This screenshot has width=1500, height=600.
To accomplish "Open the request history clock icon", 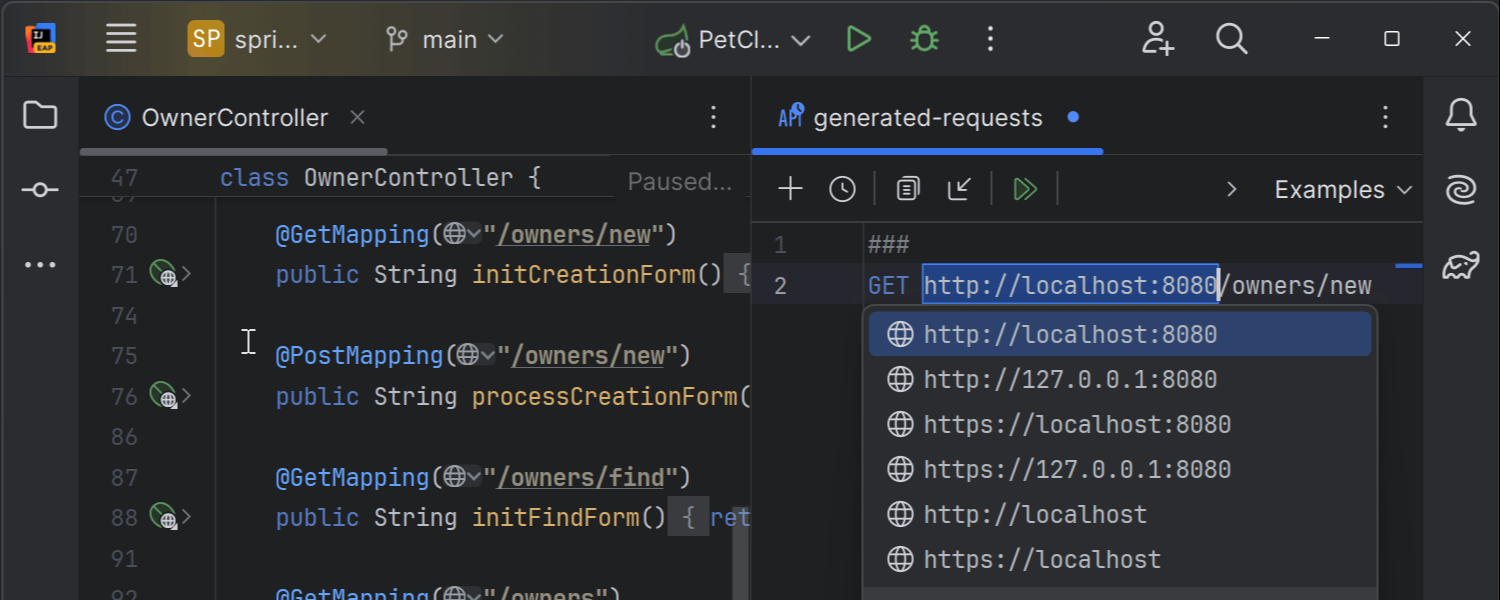I will 842,189.
